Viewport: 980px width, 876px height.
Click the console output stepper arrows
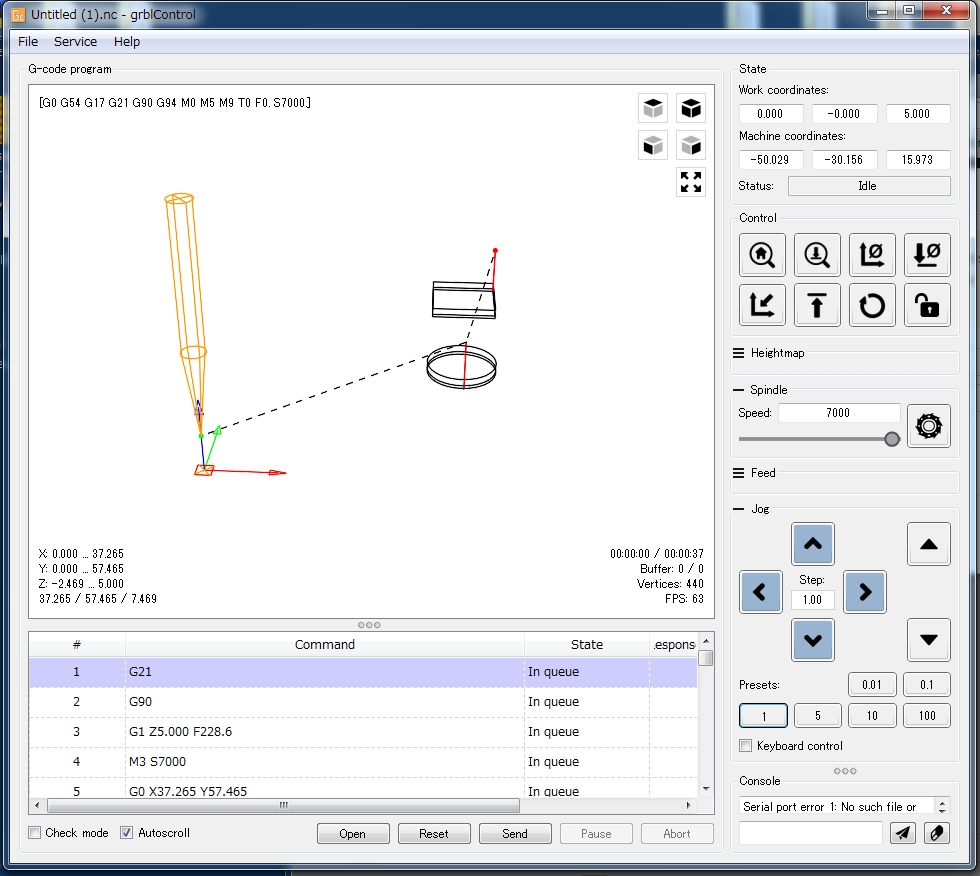942,806
